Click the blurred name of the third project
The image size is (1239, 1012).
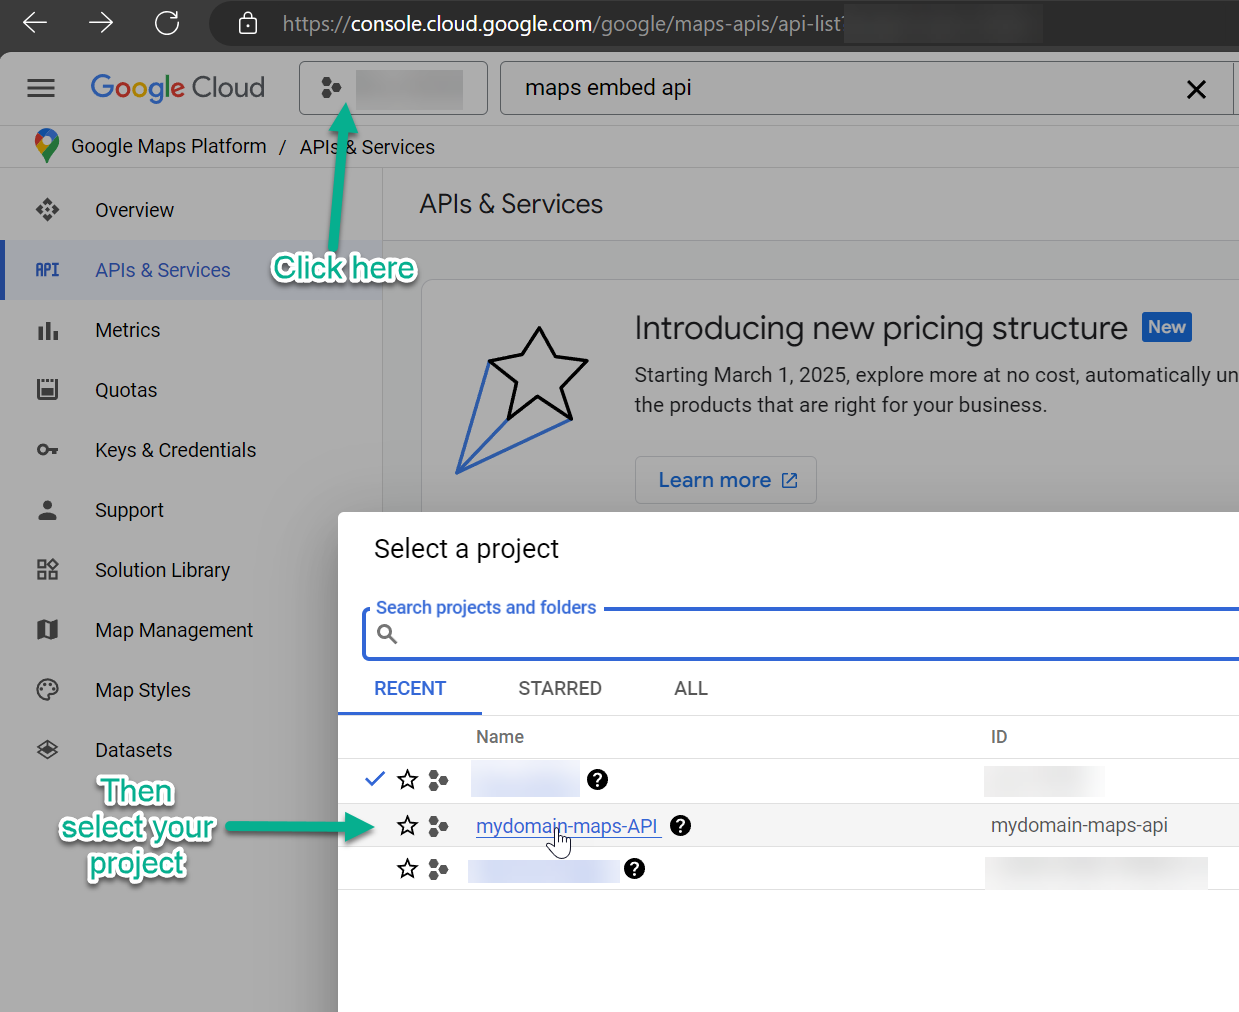tap(544, 870)
